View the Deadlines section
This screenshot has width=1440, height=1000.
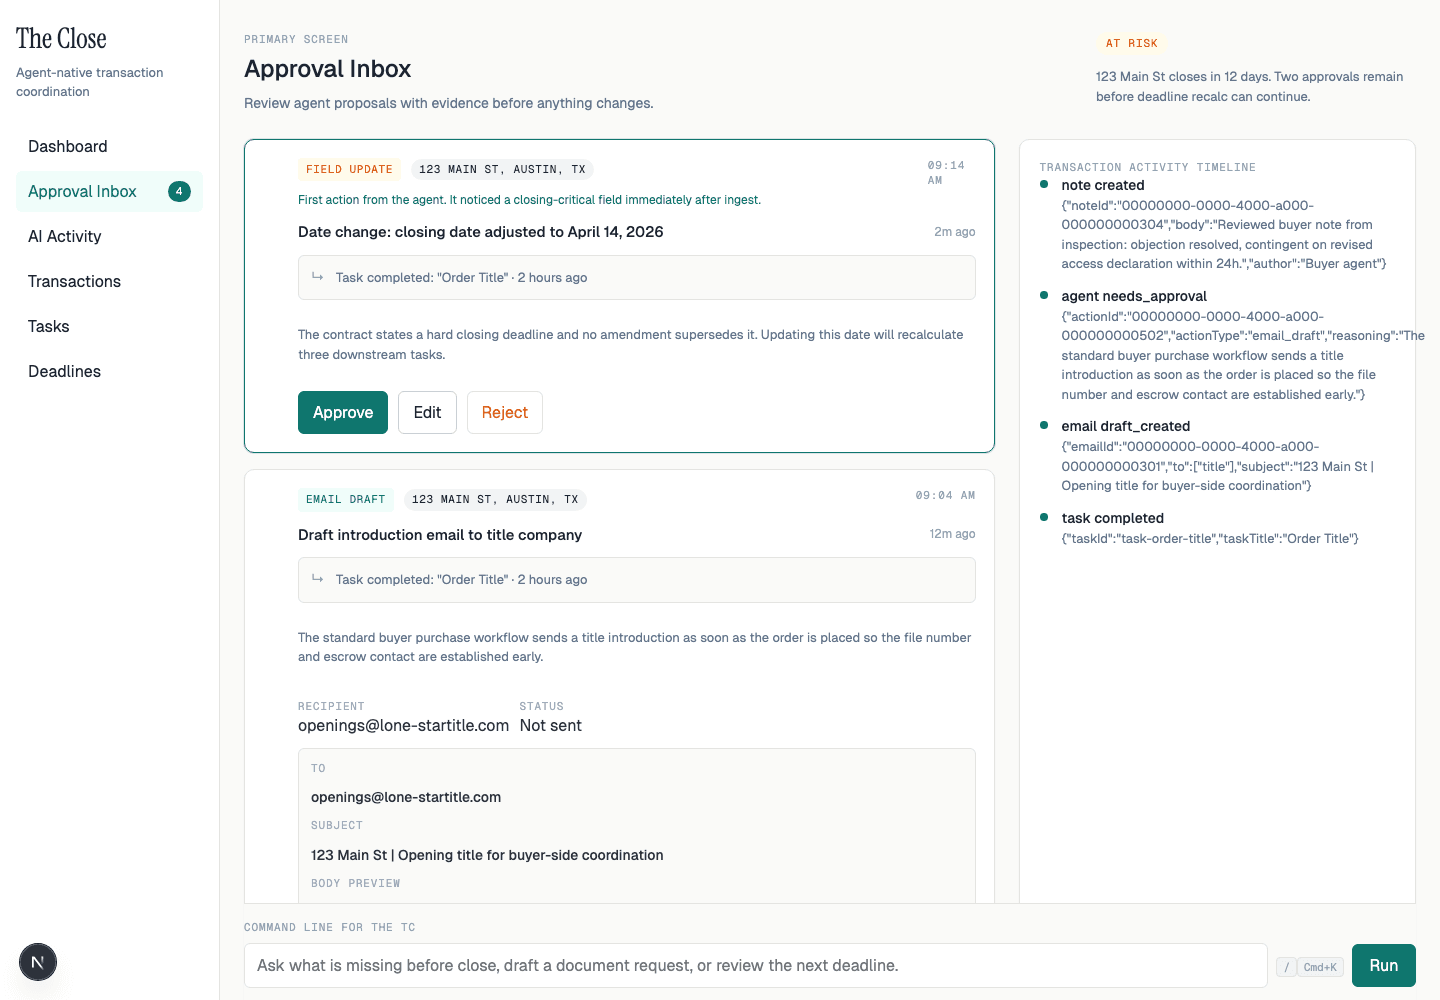pos(64,371)
